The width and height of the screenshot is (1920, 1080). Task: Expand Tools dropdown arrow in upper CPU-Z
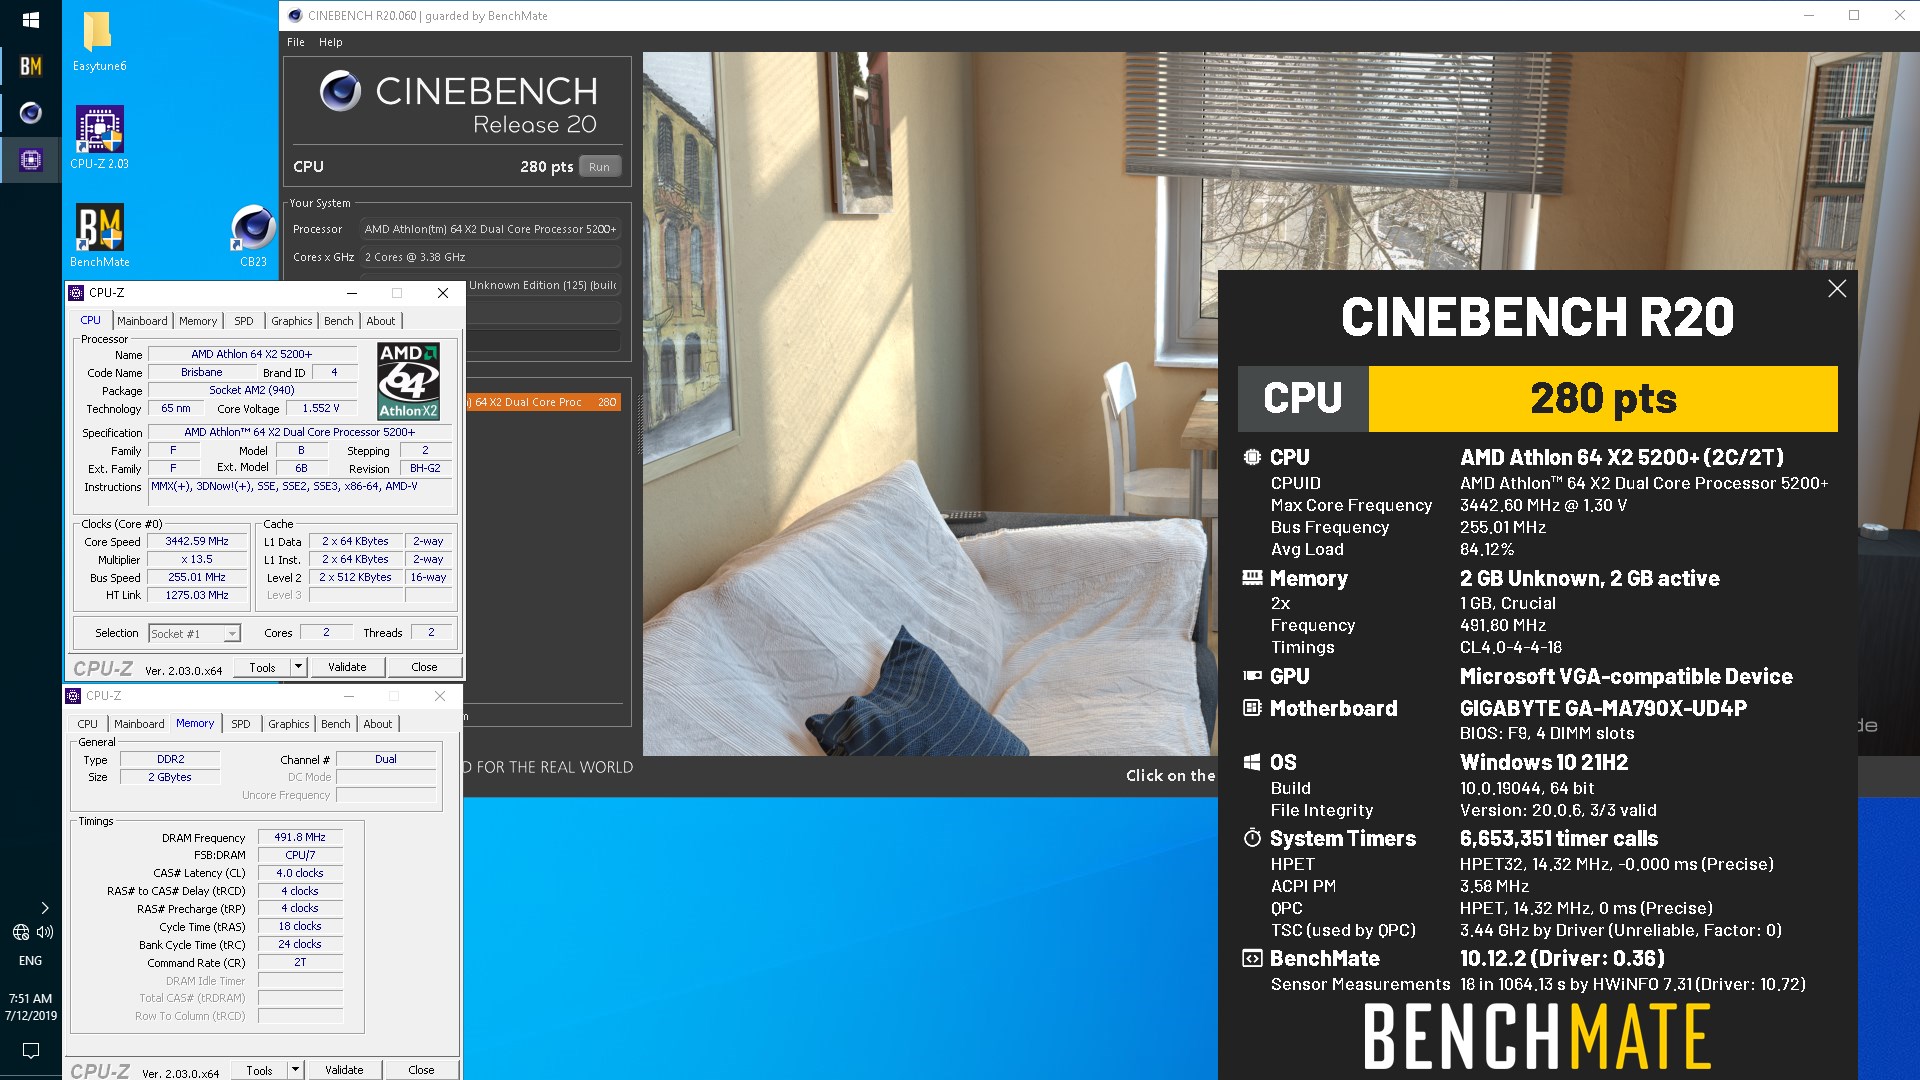[297, 667]
